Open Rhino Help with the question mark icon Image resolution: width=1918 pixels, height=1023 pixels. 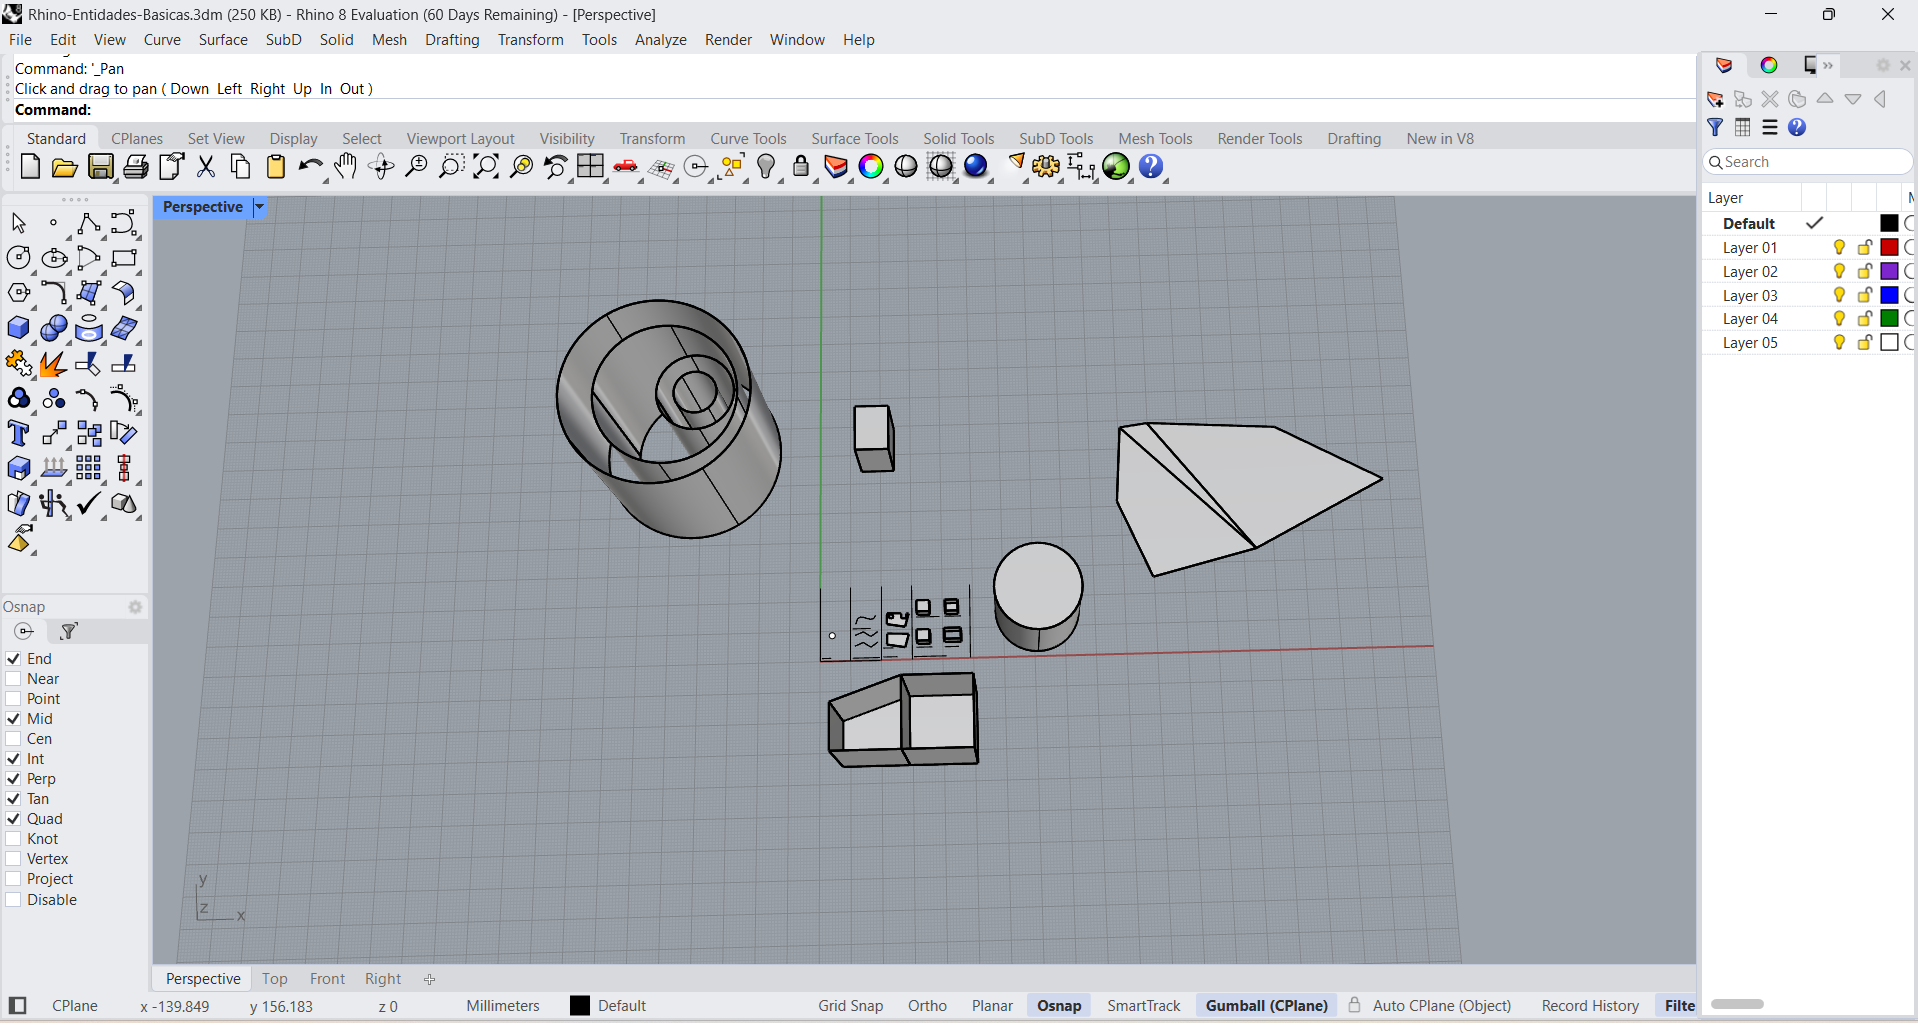[1151, 167]
